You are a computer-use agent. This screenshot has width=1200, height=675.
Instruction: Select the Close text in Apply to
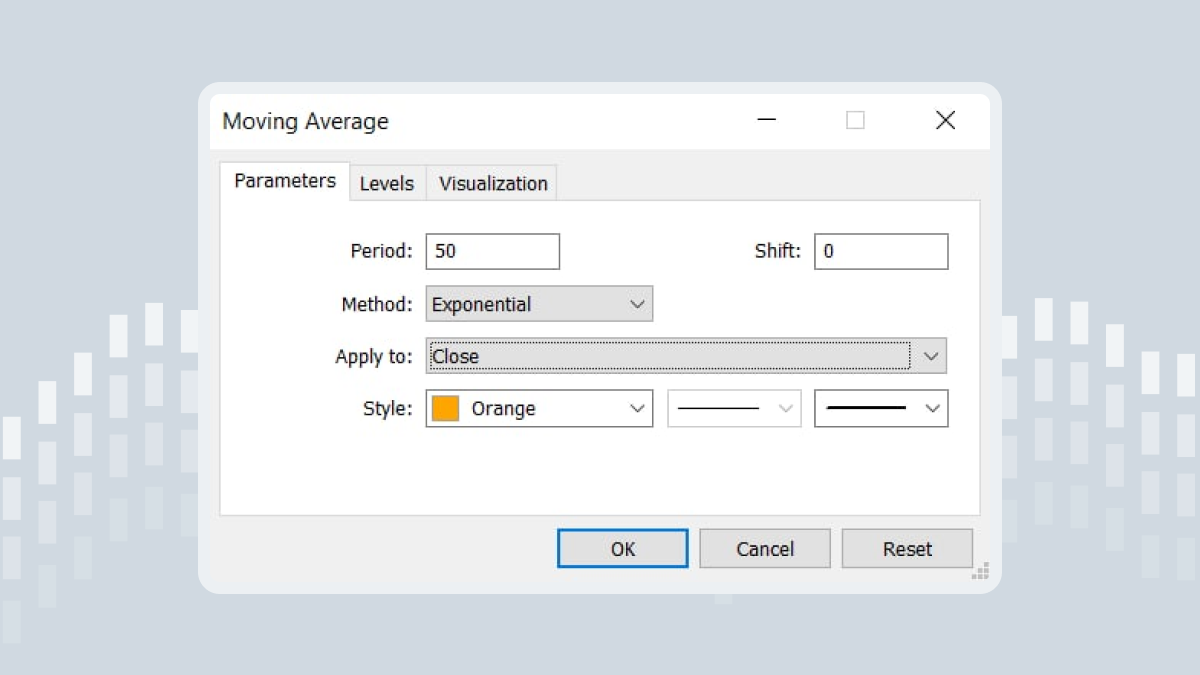point(456,357)
